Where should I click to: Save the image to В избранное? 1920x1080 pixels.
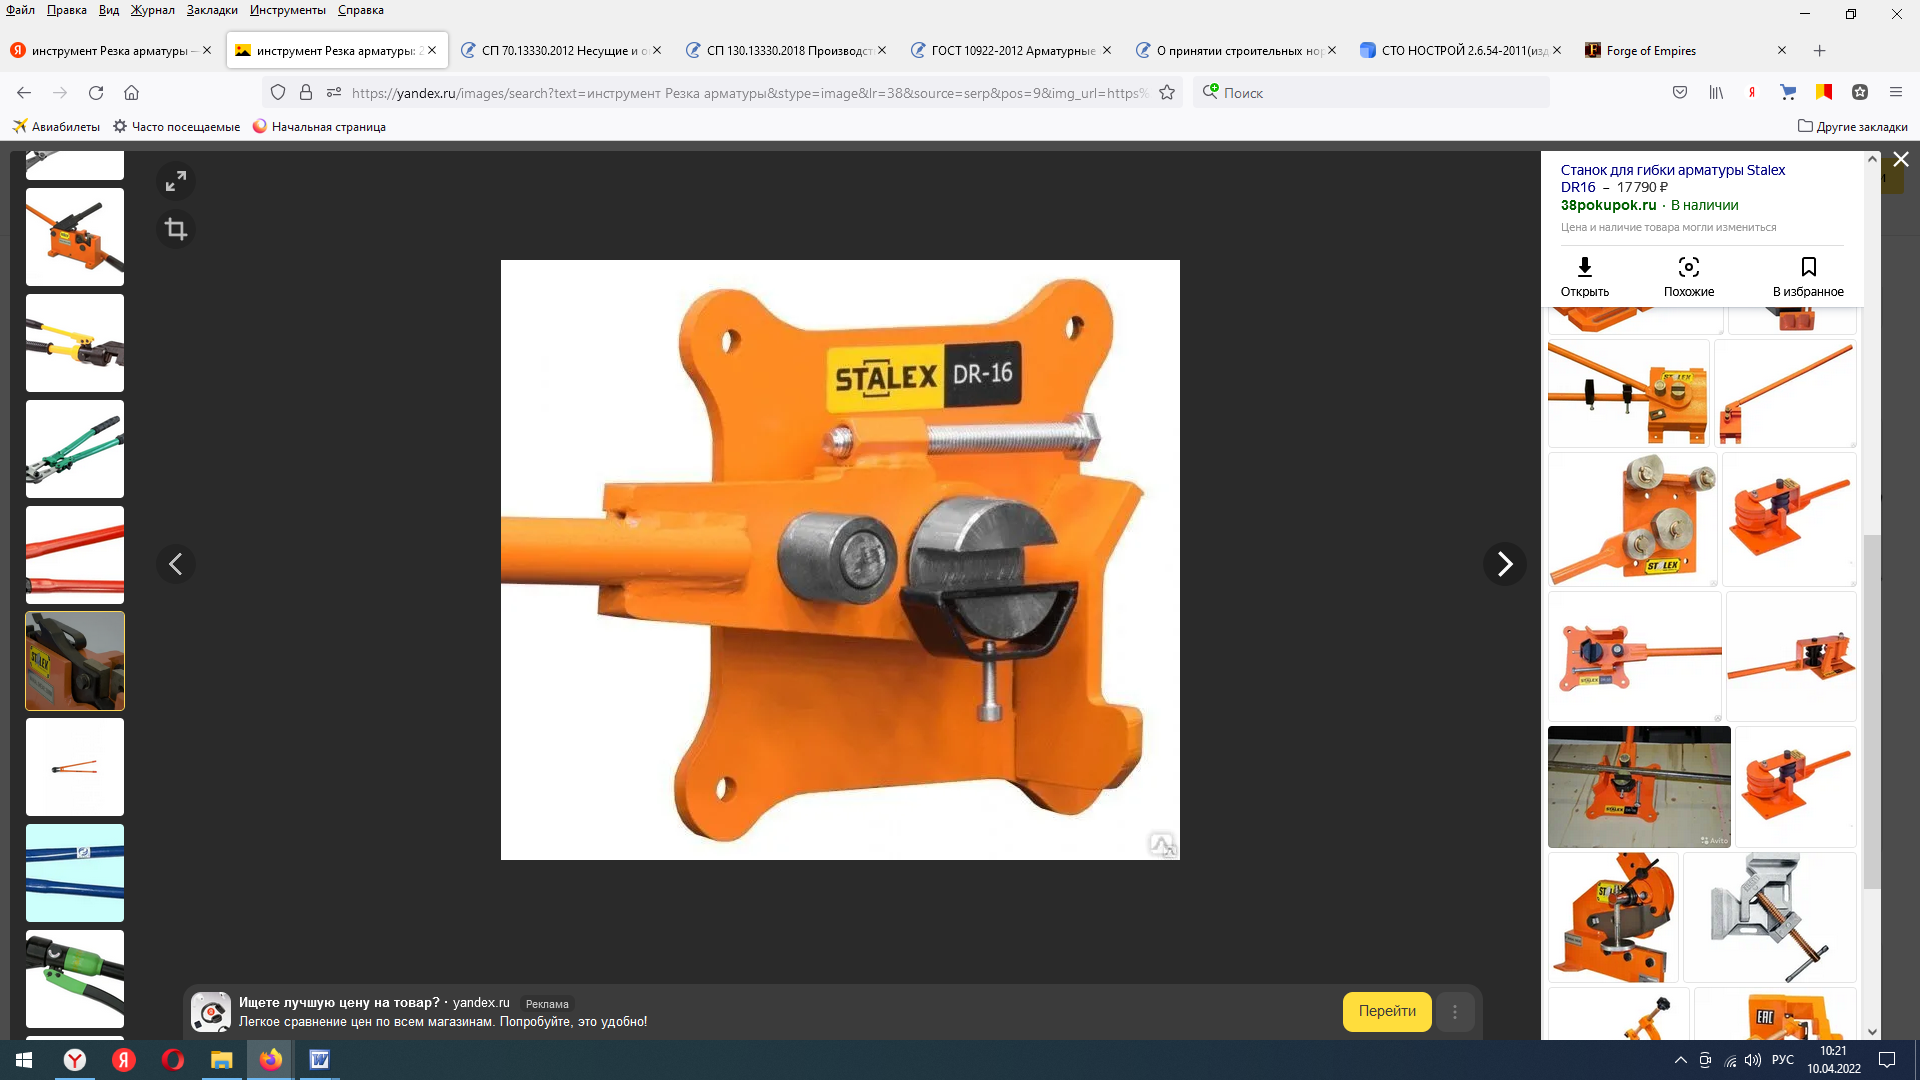[x=1808, y=277]
